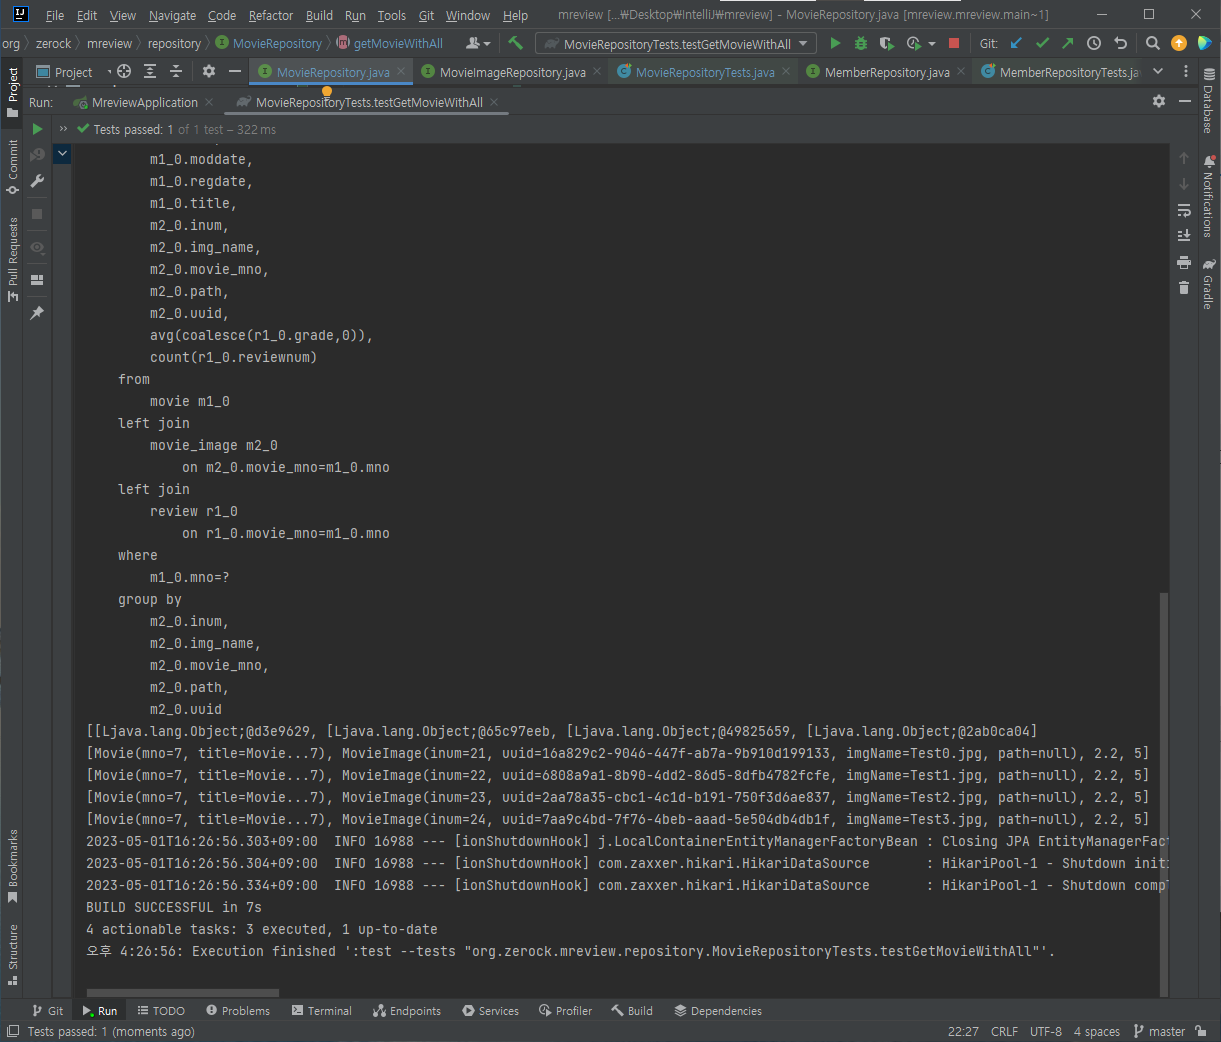The image size is (1221, 1042).
Task: Expand the Run toolbar double-chevron
Action: click(x=63, y=129)
